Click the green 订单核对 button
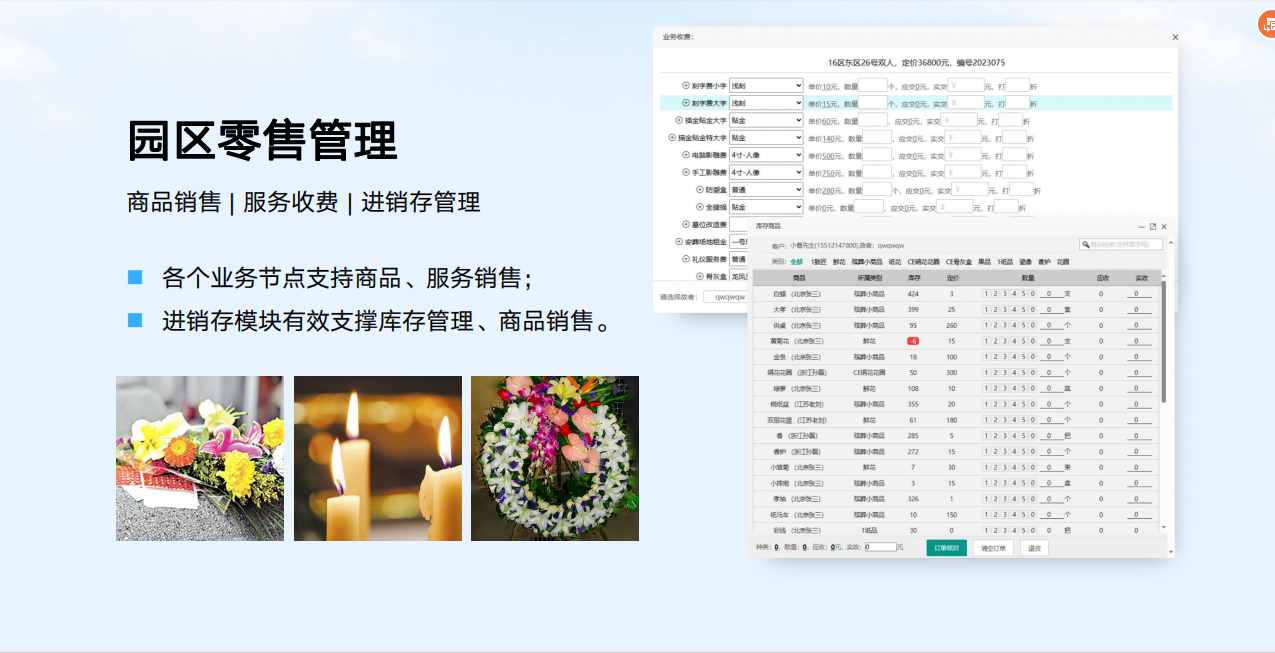 pyautogui.click(x=947, y=548)
